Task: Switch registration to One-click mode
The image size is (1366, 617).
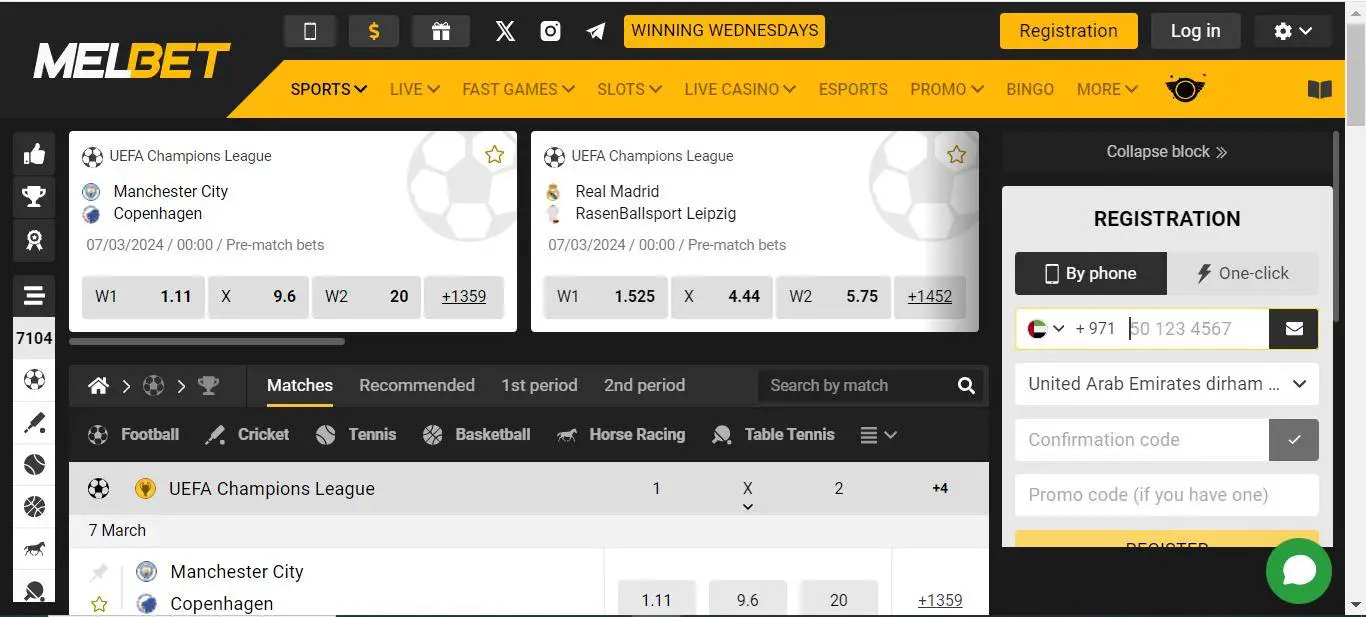Action: [1243, 273]
